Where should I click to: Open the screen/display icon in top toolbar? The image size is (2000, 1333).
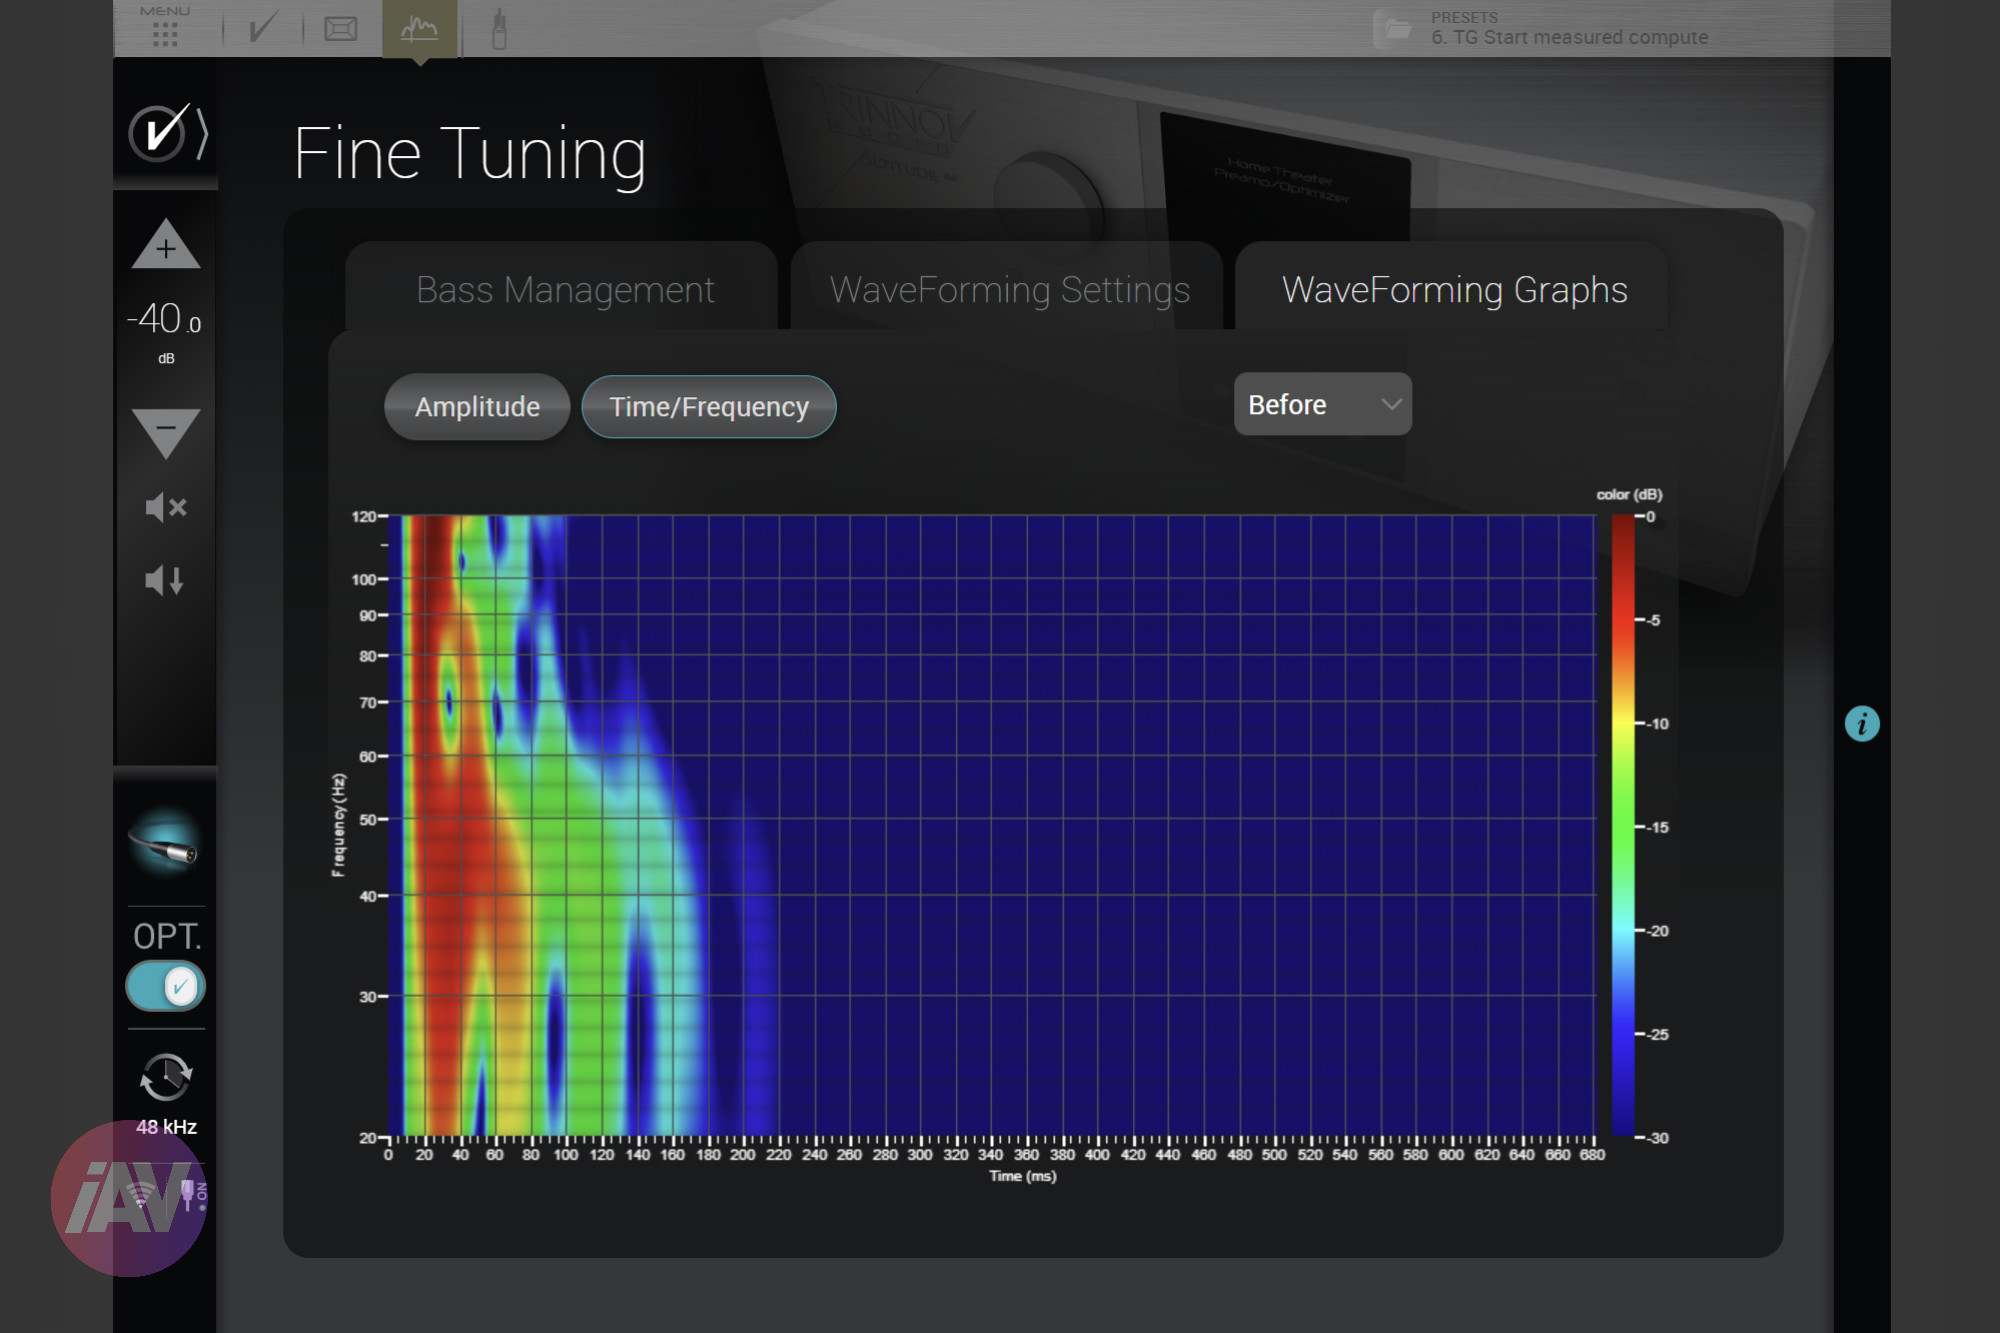tap(341, 28)
